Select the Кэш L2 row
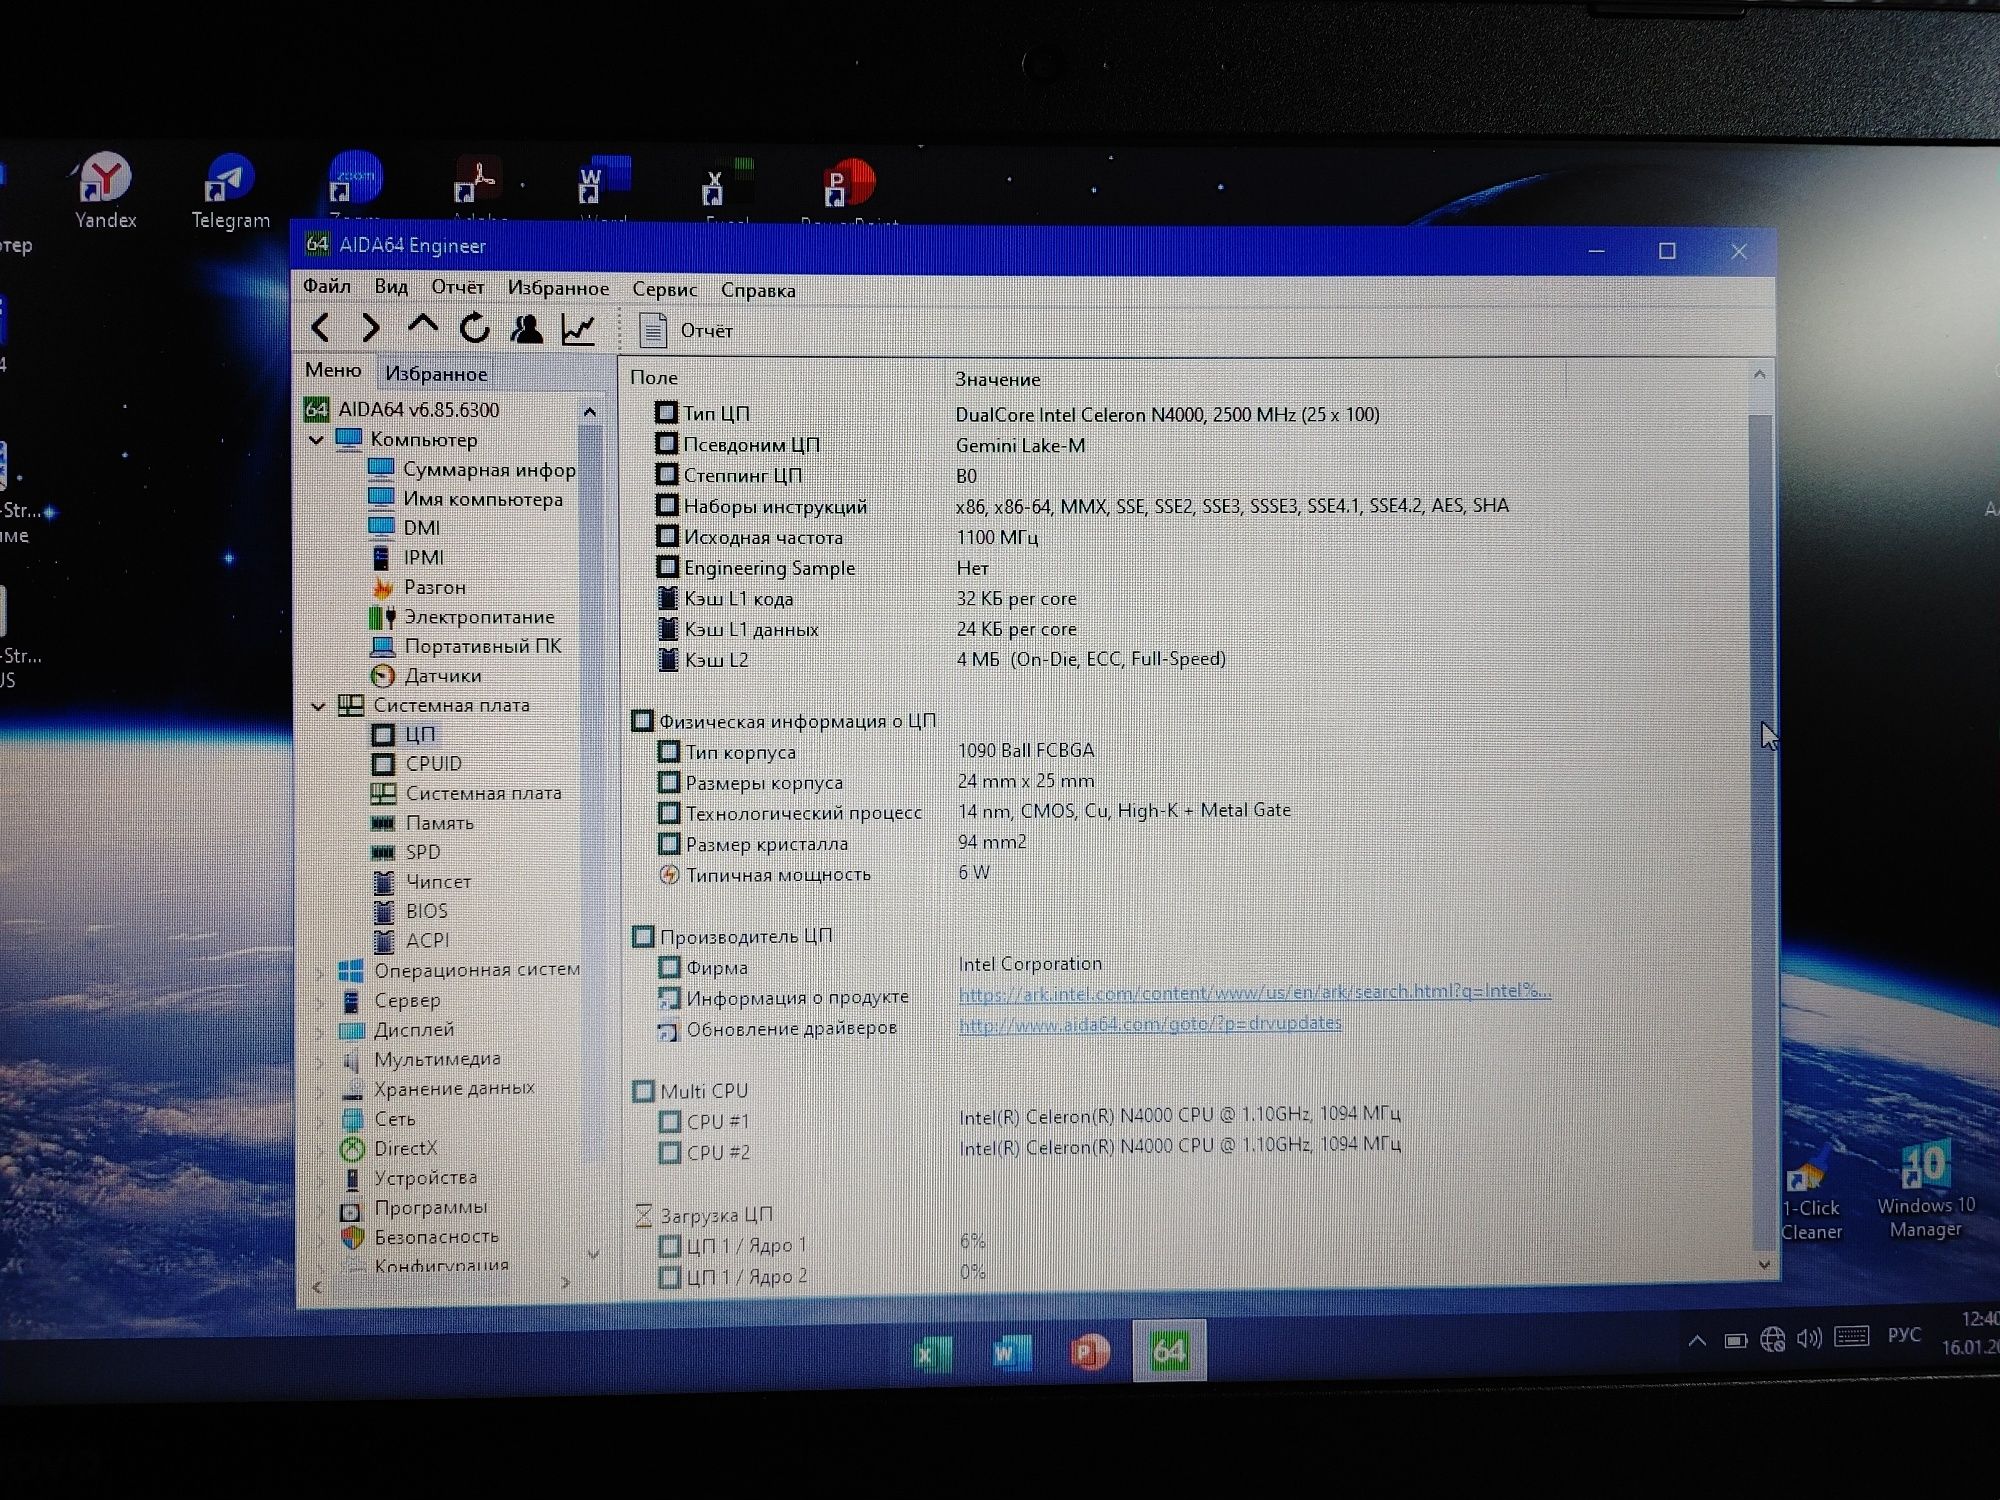The image size is (2000, 1500). tap(940, 660)
